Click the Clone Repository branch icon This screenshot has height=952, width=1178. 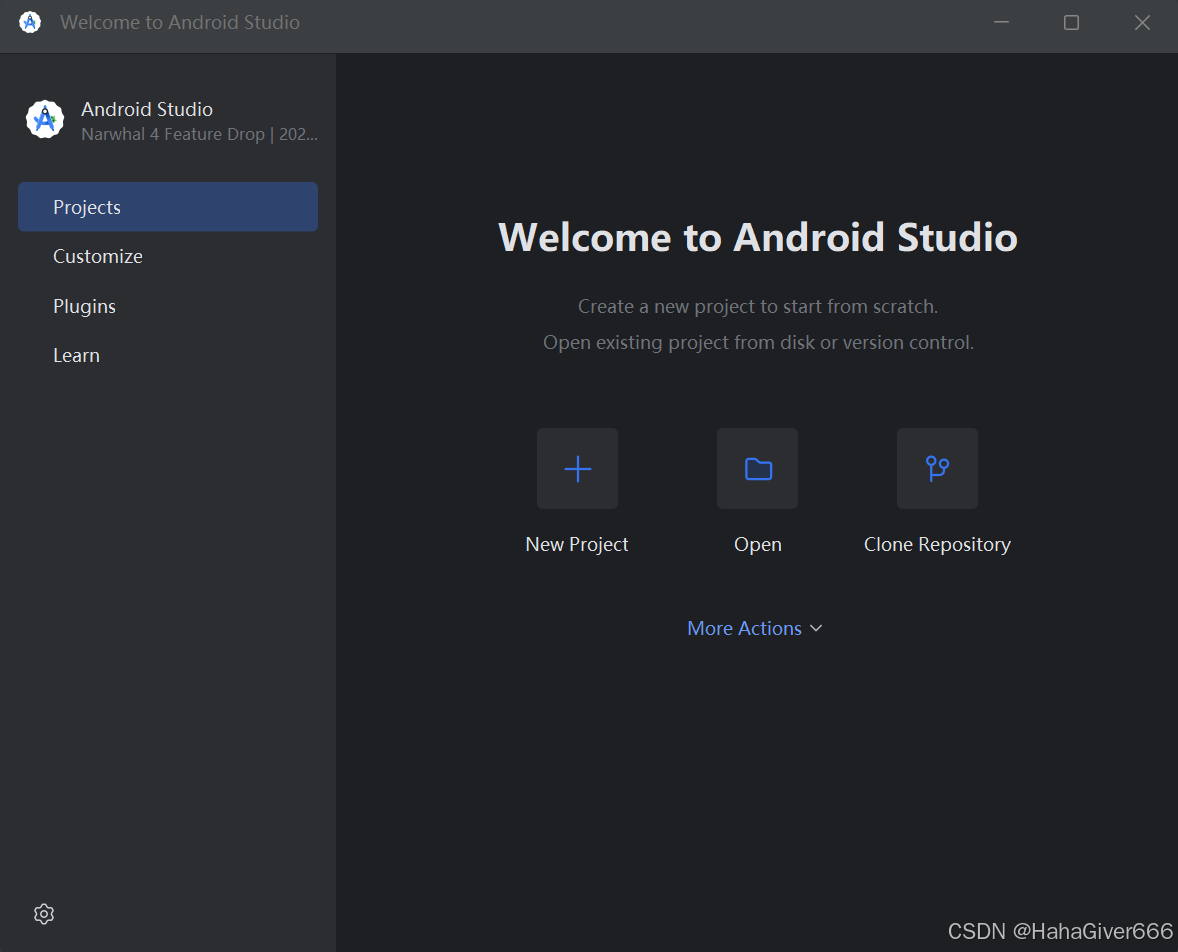937,469
